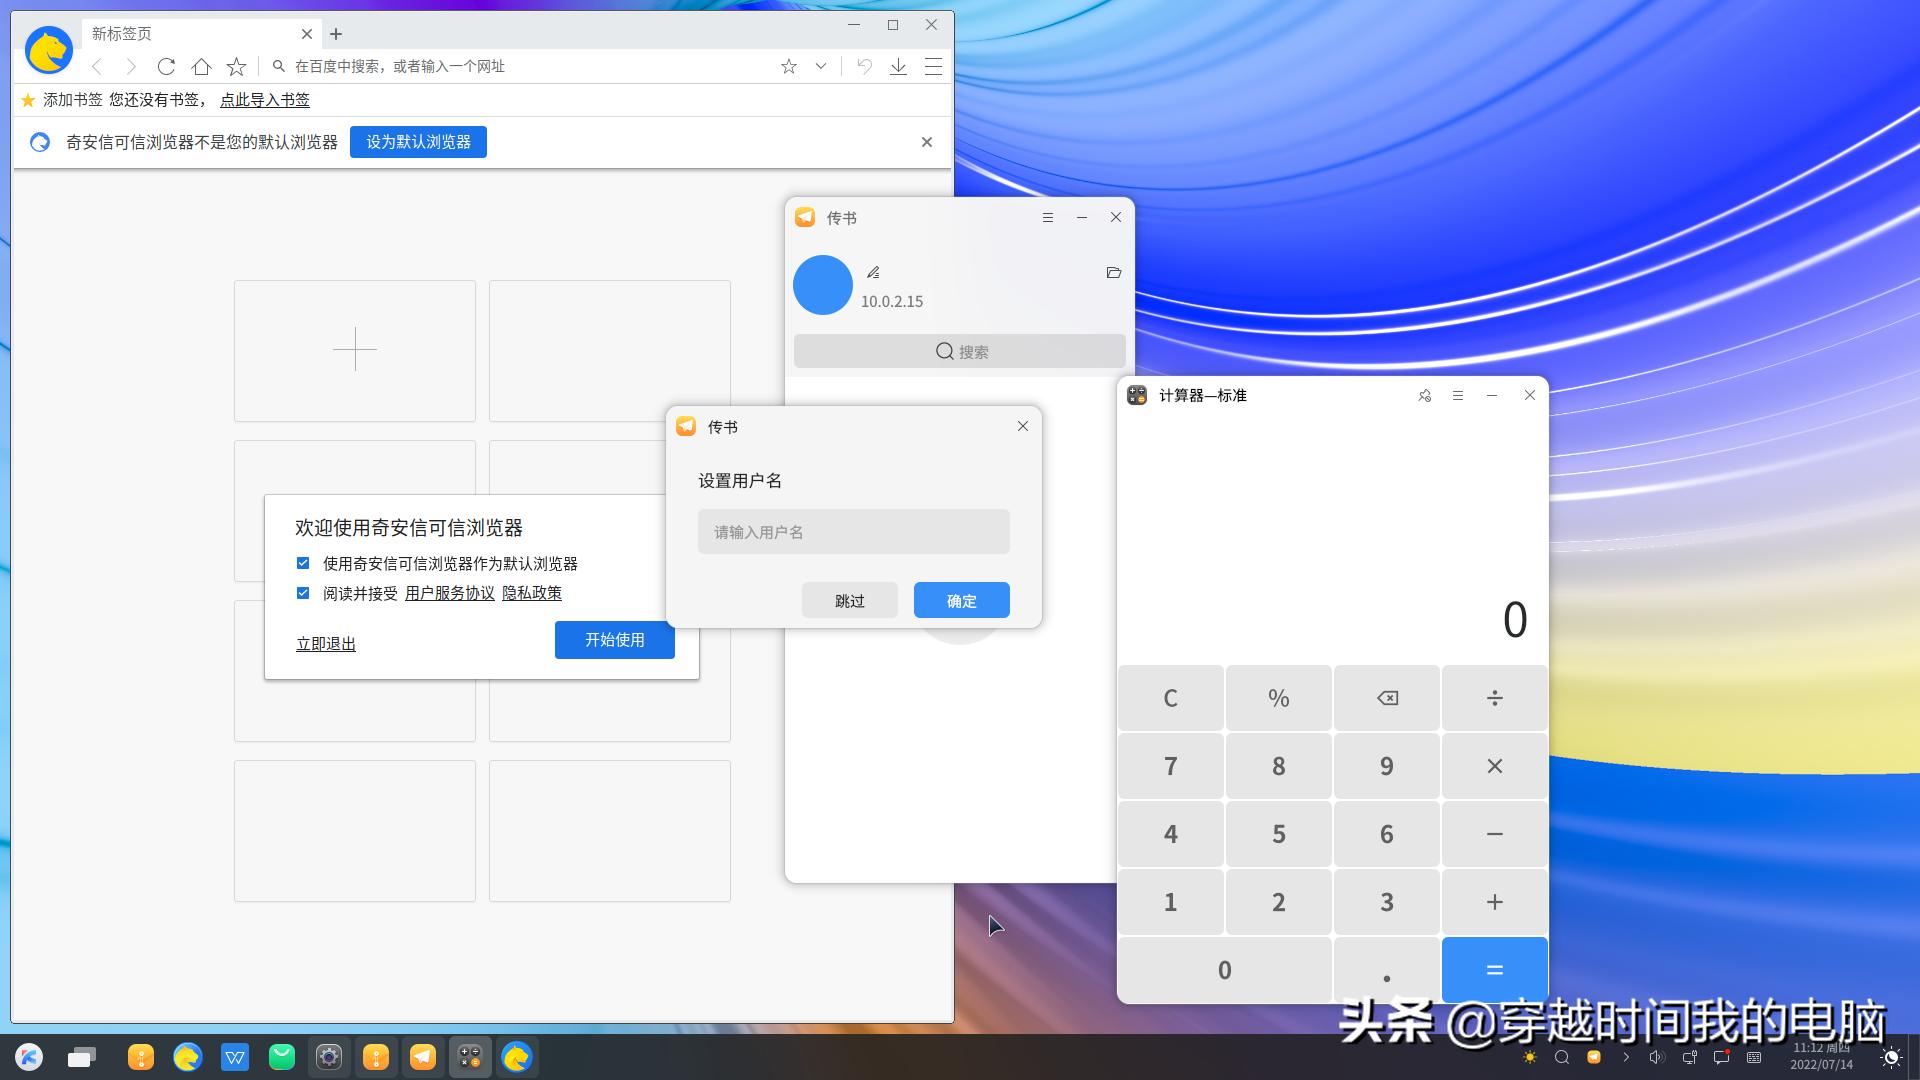The width and height of the screenshot is (1920, 1080).
Task: Open the 隐私政策 link
Action: 533,593
